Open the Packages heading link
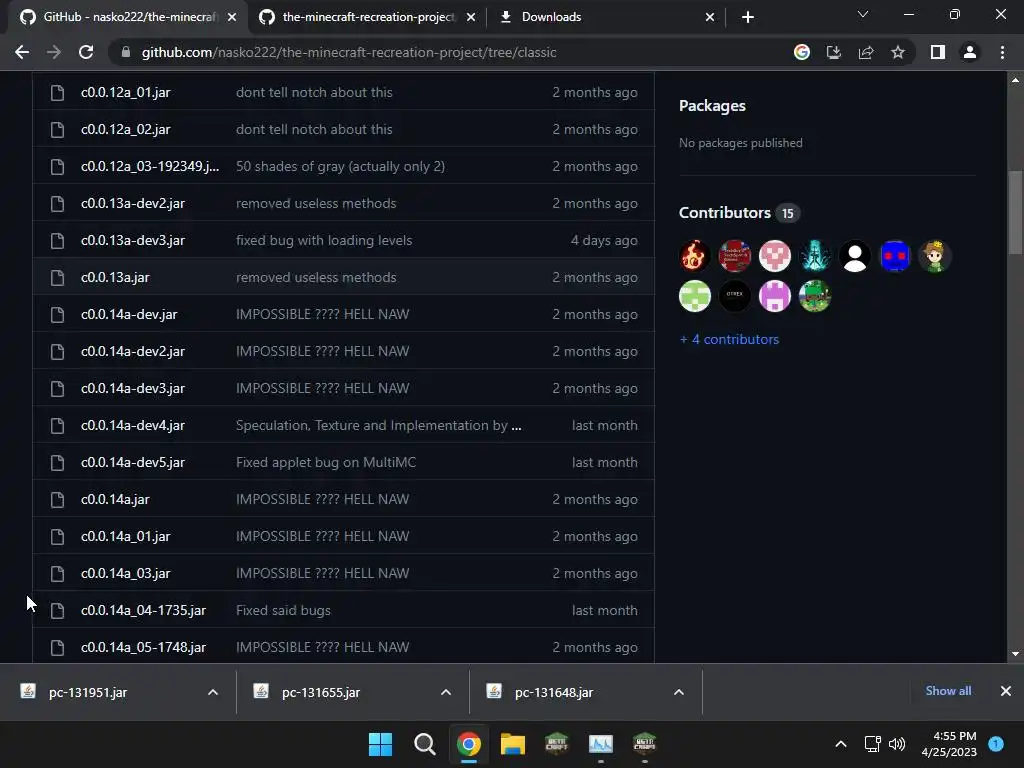This screenshot has height=768, width=1024. [712, 106]
